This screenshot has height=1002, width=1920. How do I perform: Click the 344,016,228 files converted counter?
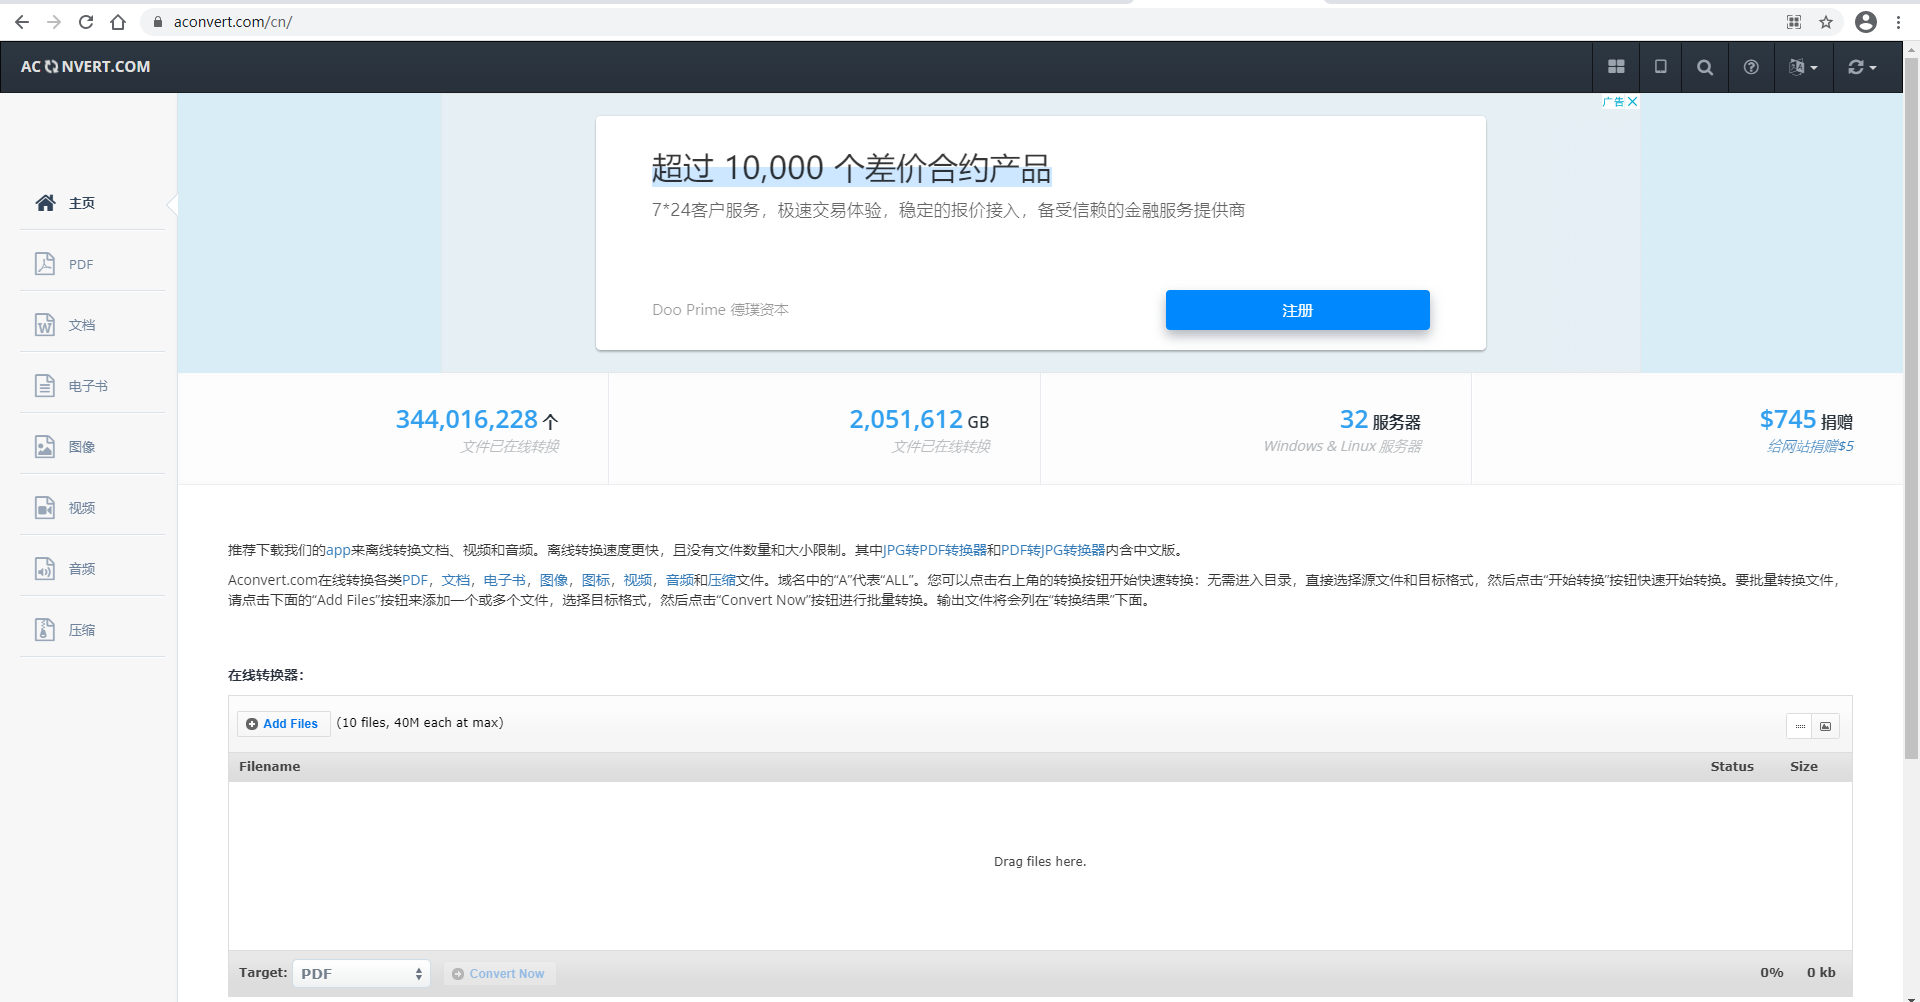click(x=477, y=420)
